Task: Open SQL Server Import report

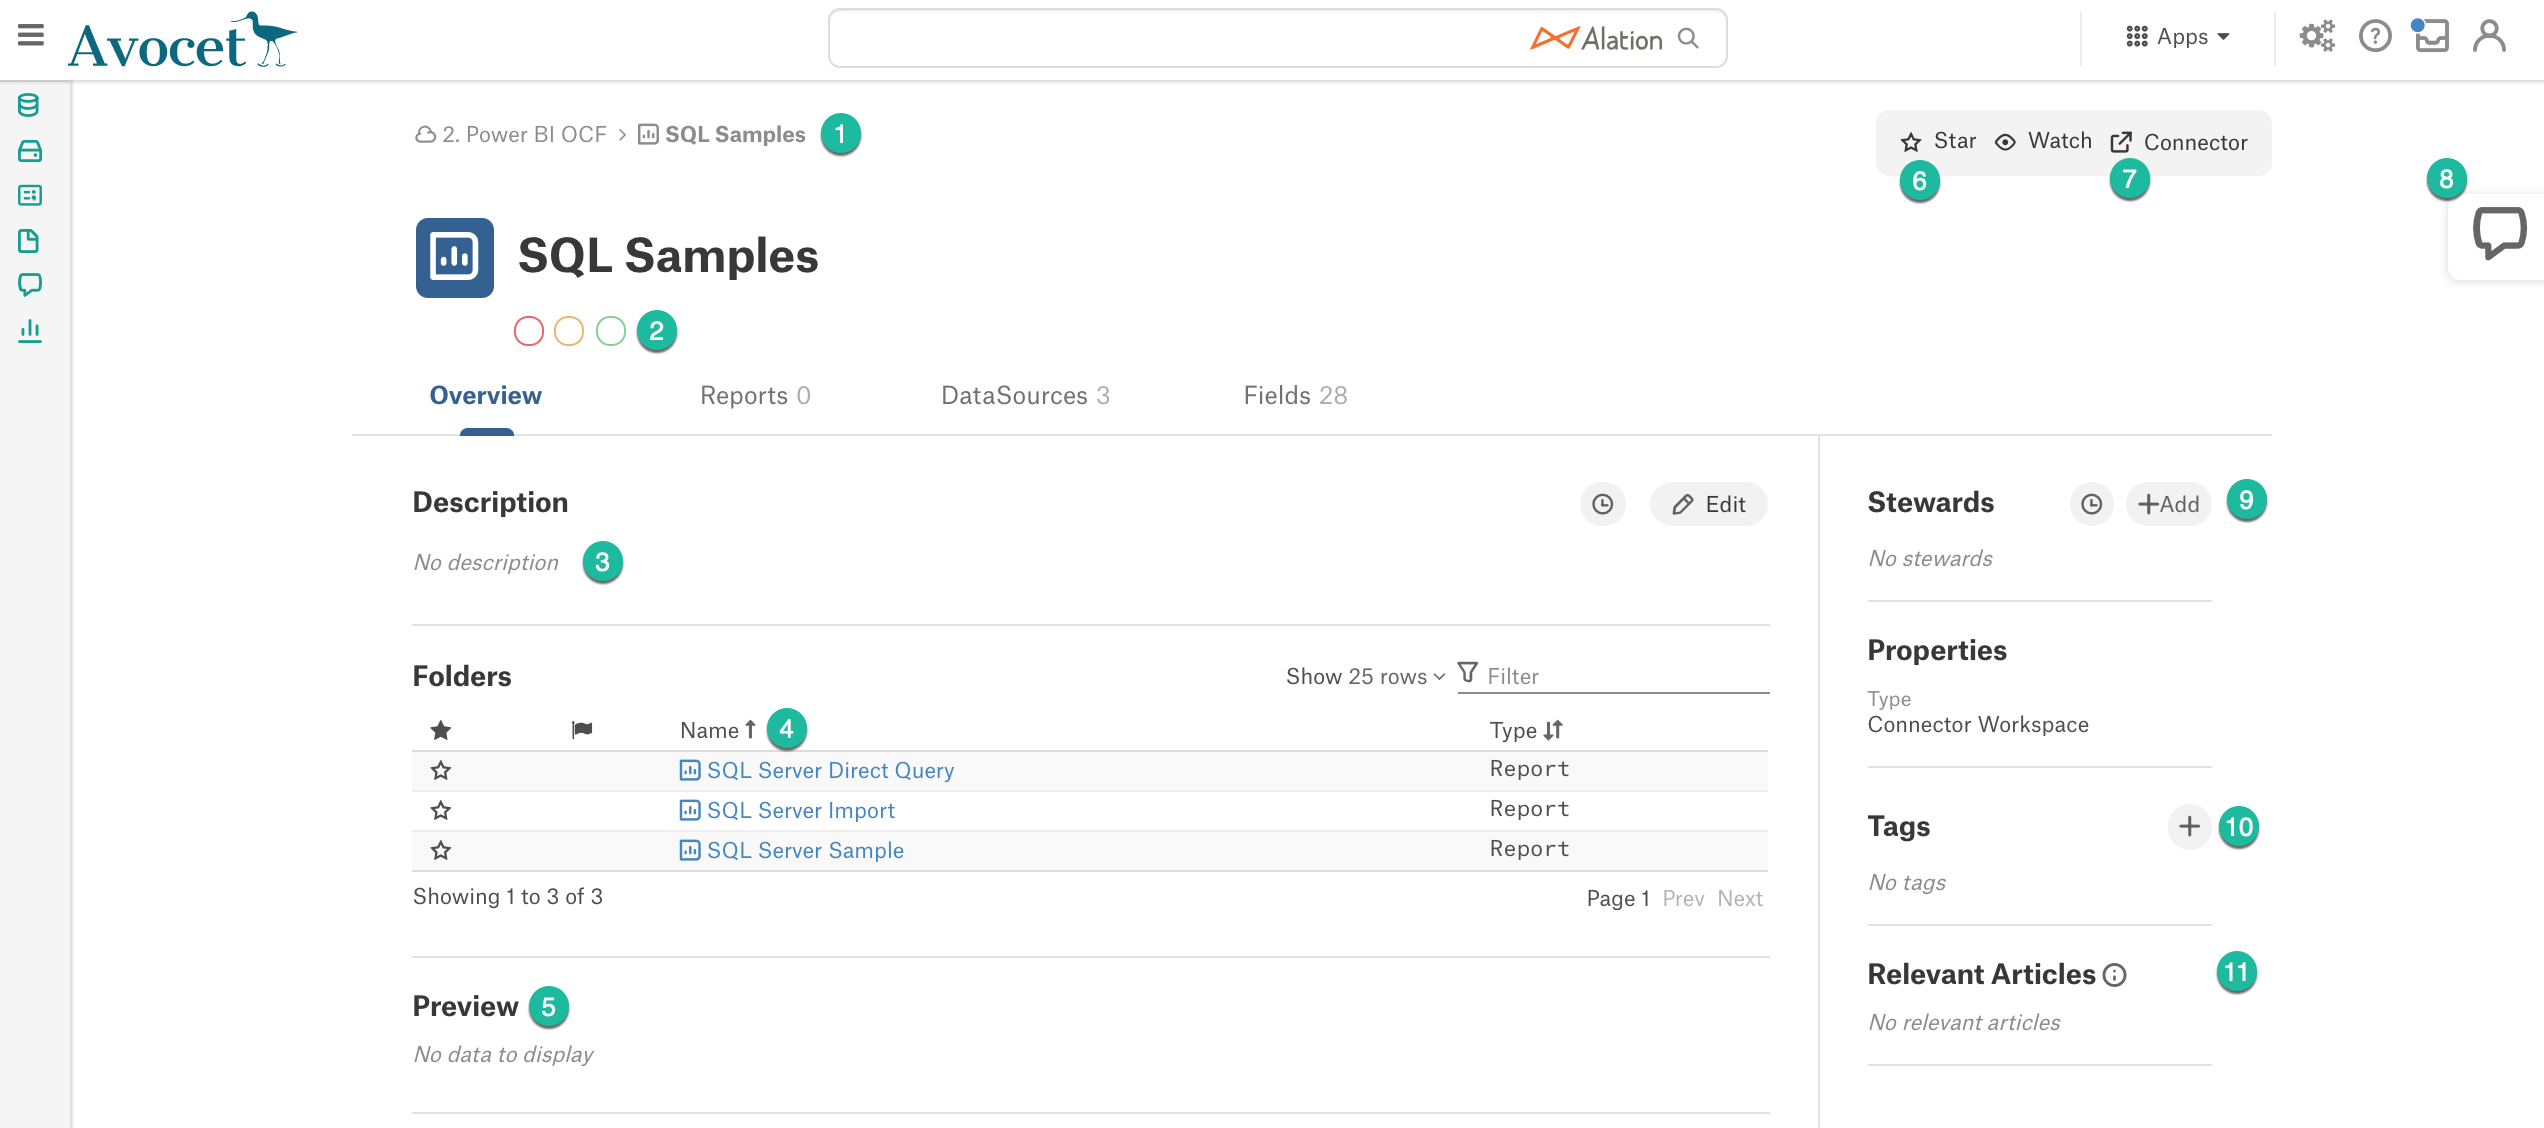Action: [x=787, y=811]
